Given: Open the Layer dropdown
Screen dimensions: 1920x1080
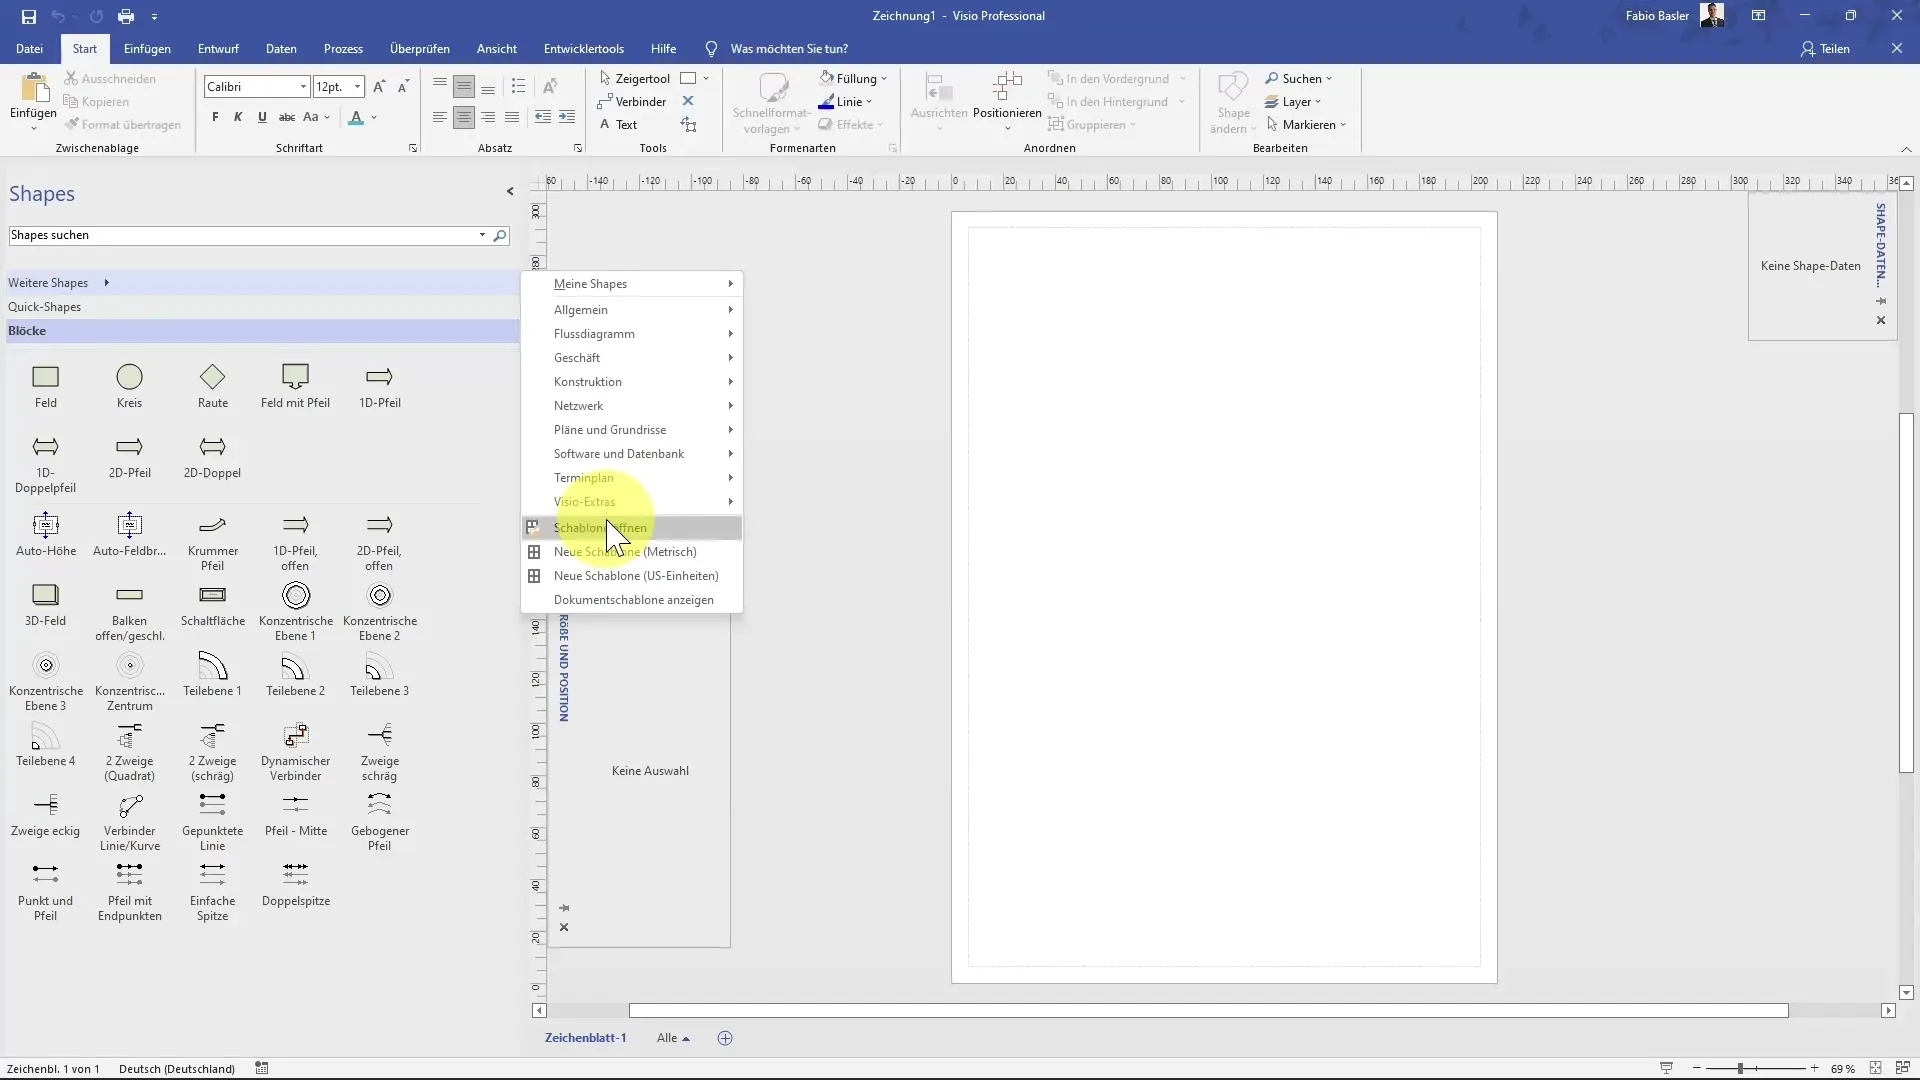Looking at the screenshot, I should coord(1293,102).
